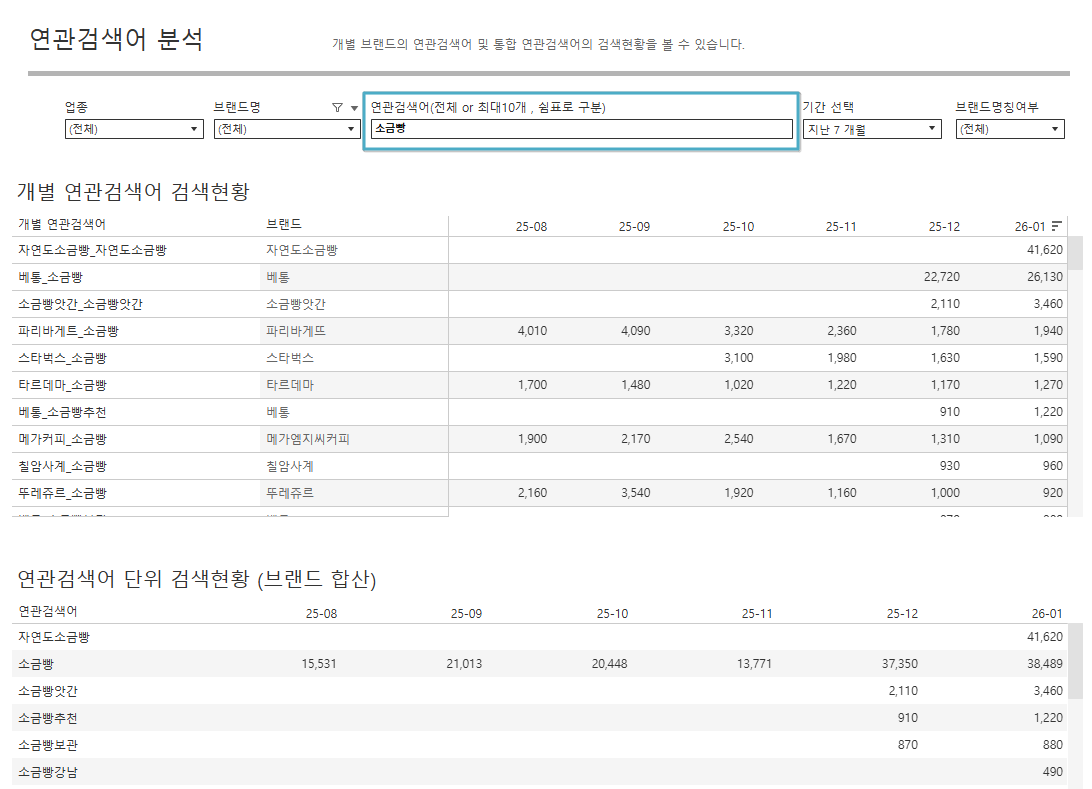The image size is (1092, 789).
Task: Select the 파리바게트_소금빵 row label
Action: (x=69, y=331)
